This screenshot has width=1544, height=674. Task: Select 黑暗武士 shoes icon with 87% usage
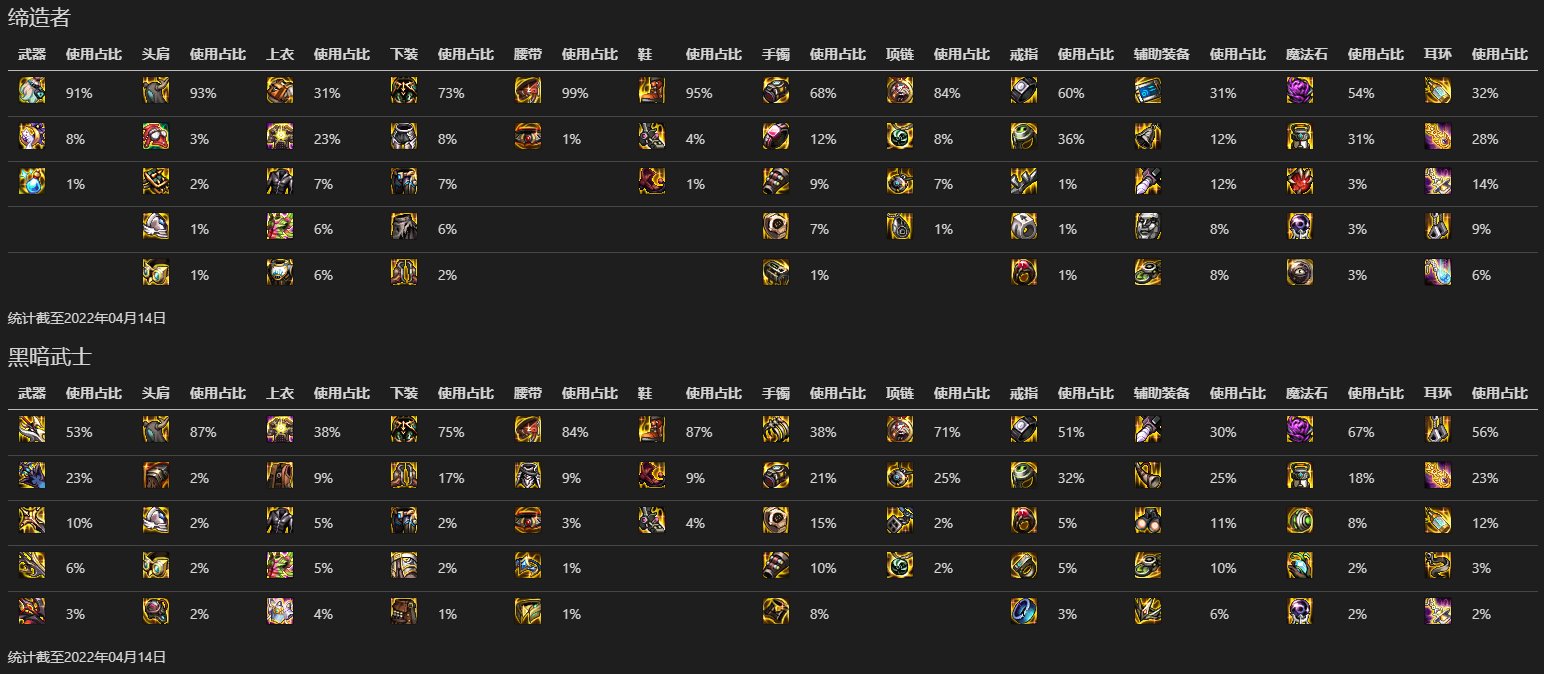(x=652, y=430)
